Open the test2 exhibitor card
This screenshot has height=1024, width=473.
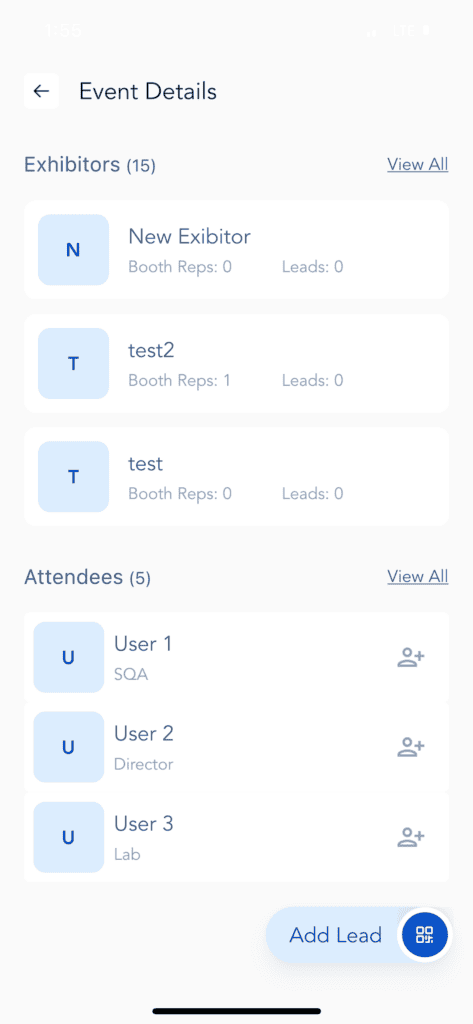coord(236,363)
